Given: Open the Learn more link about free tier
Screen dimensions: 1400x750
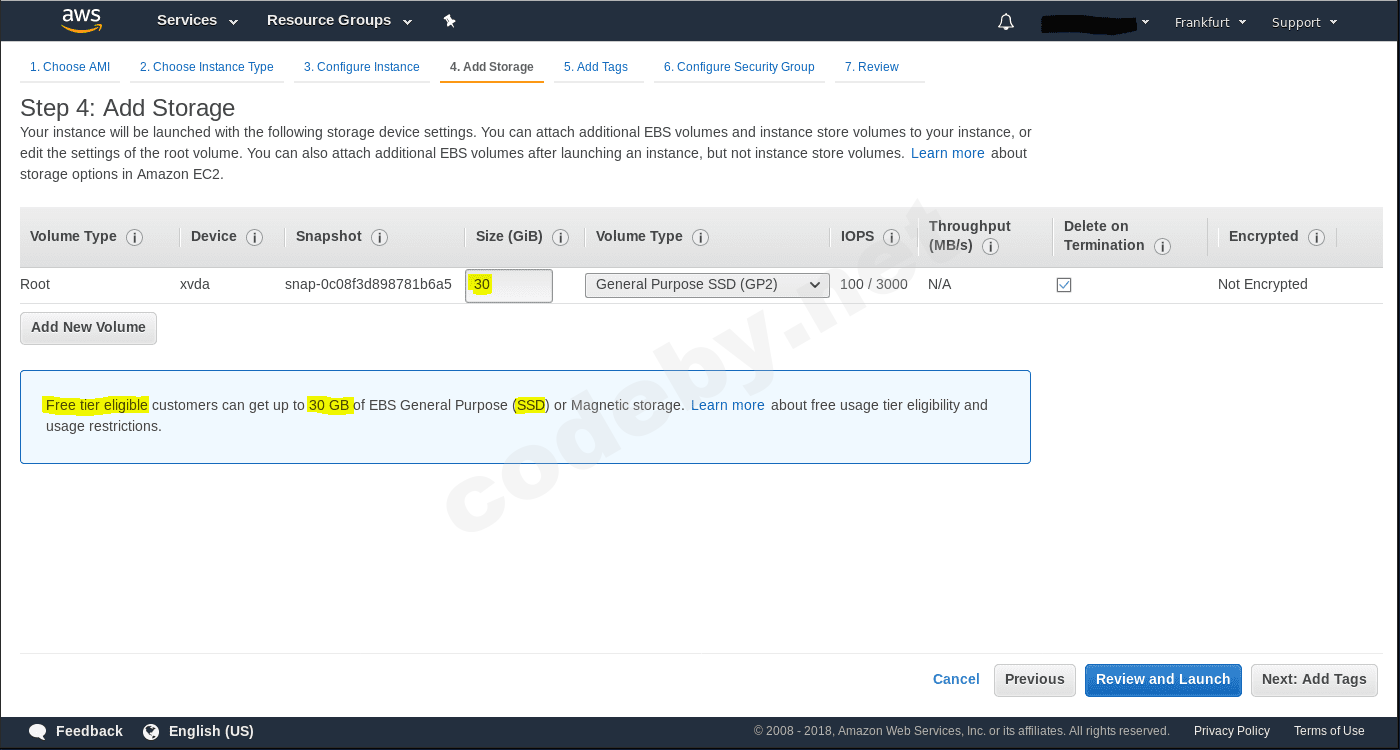Looking at the screenshot, I should tap(727, 405).
